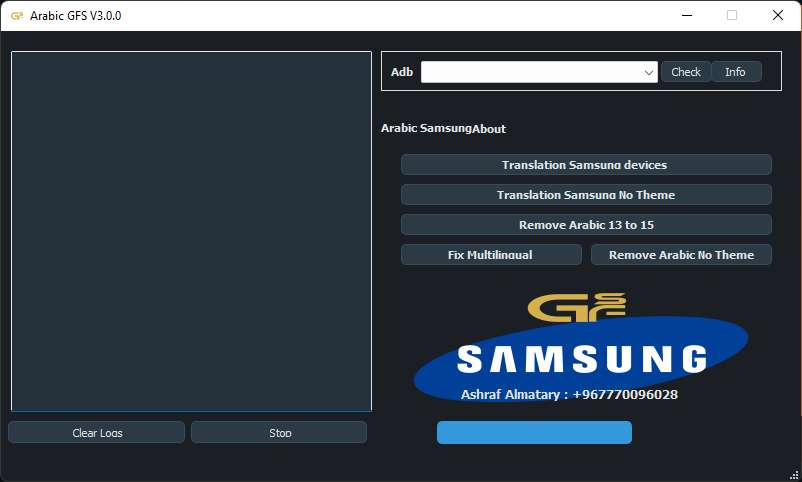Open the Adb device dropdown
Screen dimensions: 802x482
539,72
